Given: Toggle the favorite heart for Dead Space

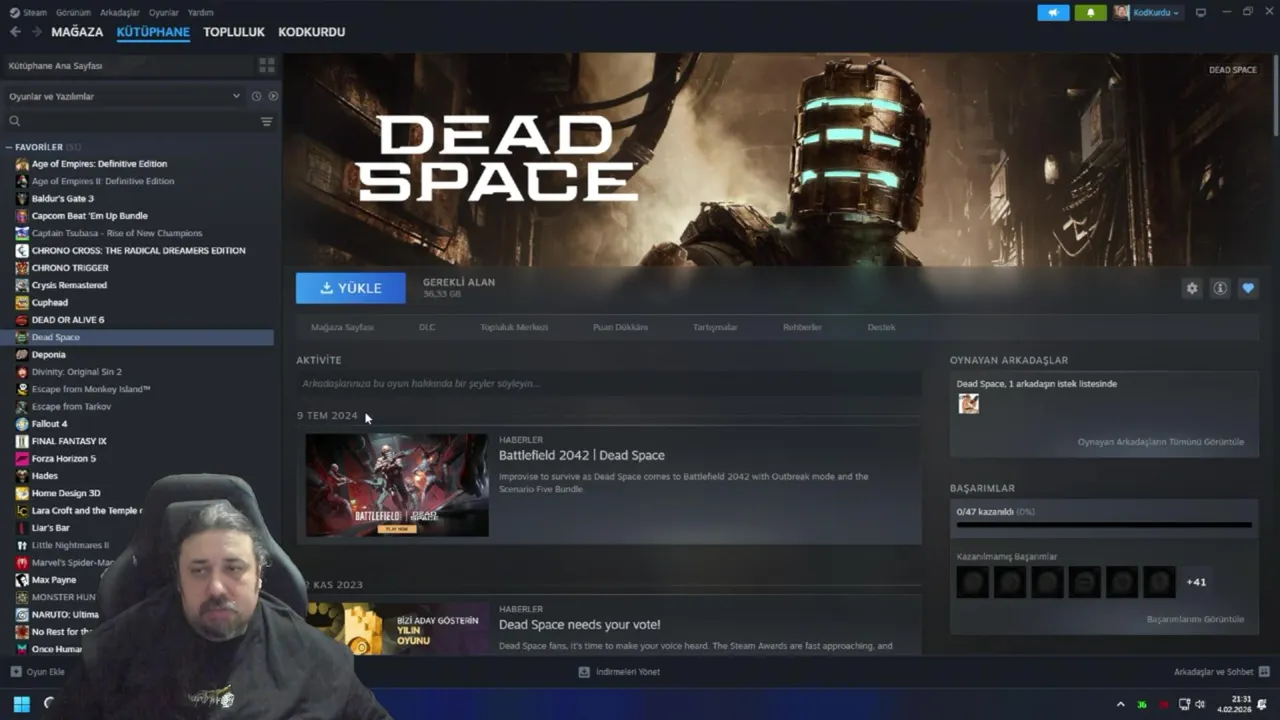Looking at the screenshot, I should 1248,288.
